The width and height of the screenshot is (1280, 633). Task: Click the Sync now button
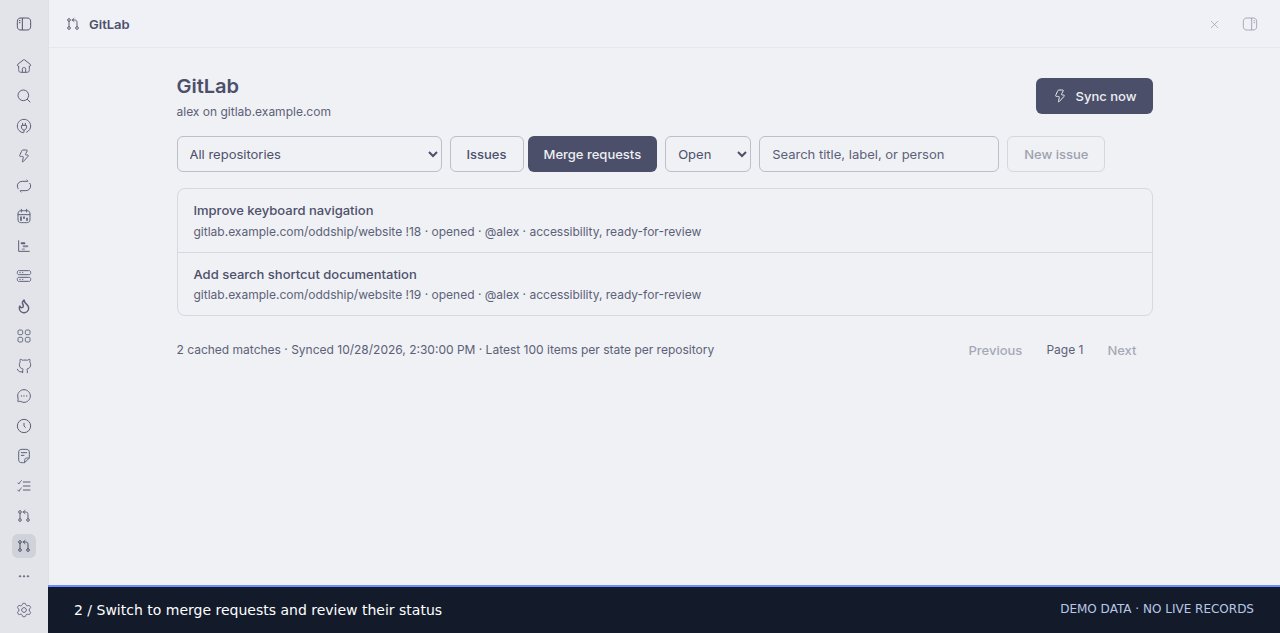(x=1094, y=96)
